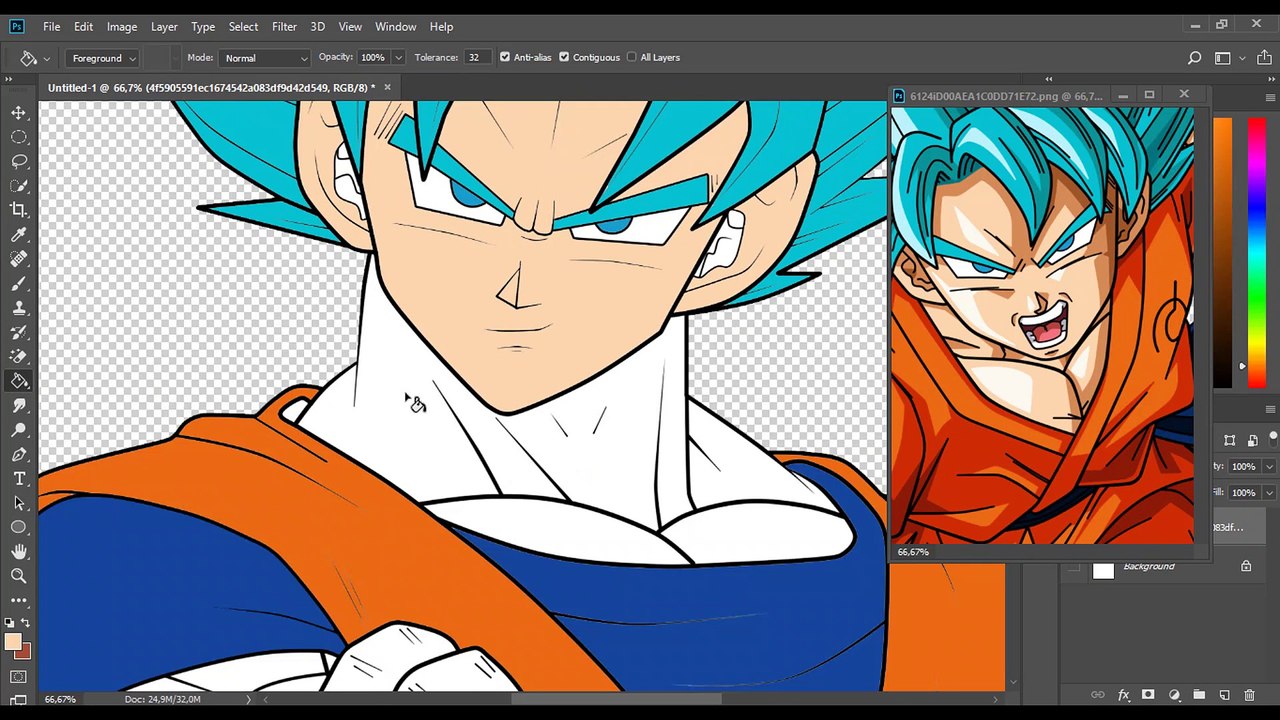Open the File menu
This screenshot has width=1280, height=720.
(x=51, y=27)
